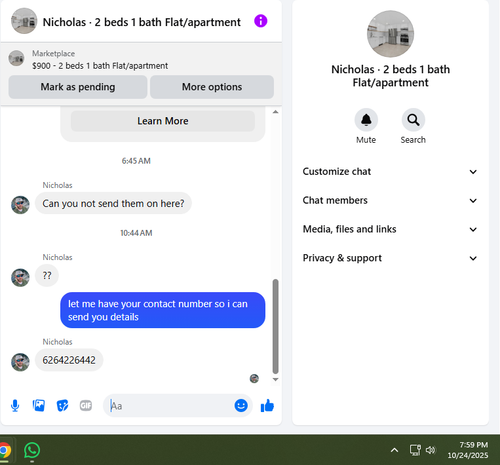Image resolution: width=500 pixels, height=465 pixels.
Task: Mute the conversation with the bell icon
Action: point(366,120)
